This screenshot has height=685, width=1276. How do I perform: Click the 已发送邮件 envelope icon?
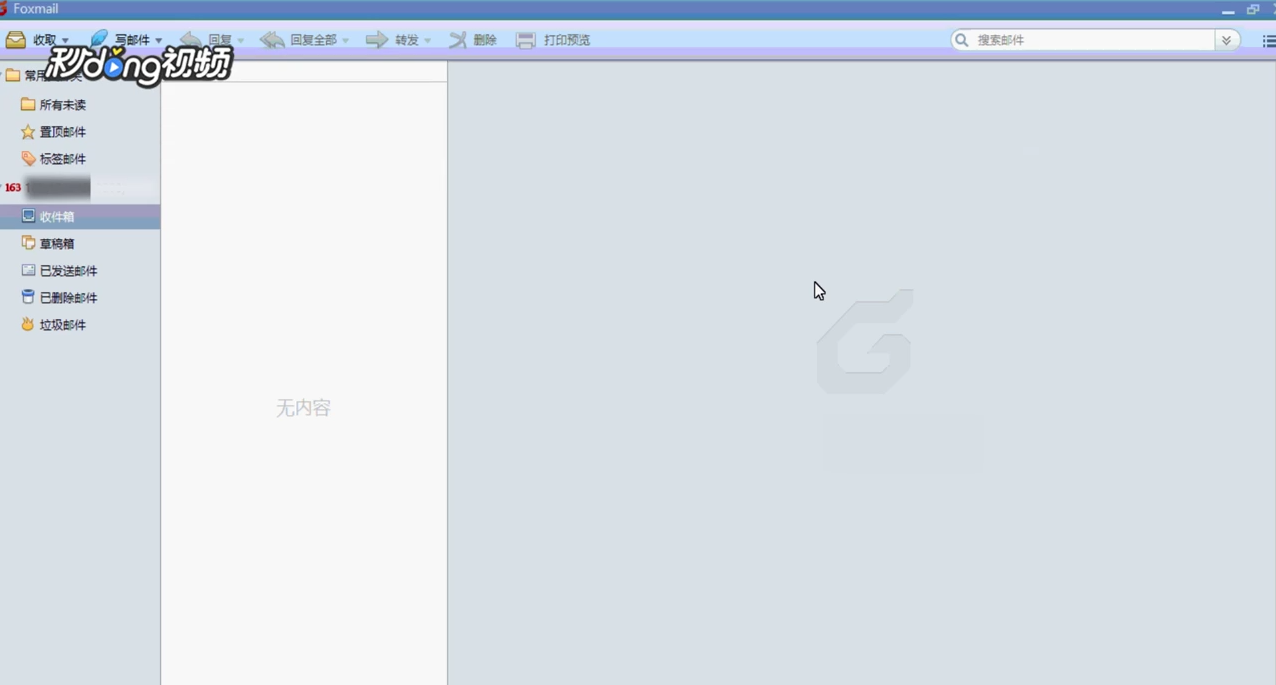(x=28, y=270)
